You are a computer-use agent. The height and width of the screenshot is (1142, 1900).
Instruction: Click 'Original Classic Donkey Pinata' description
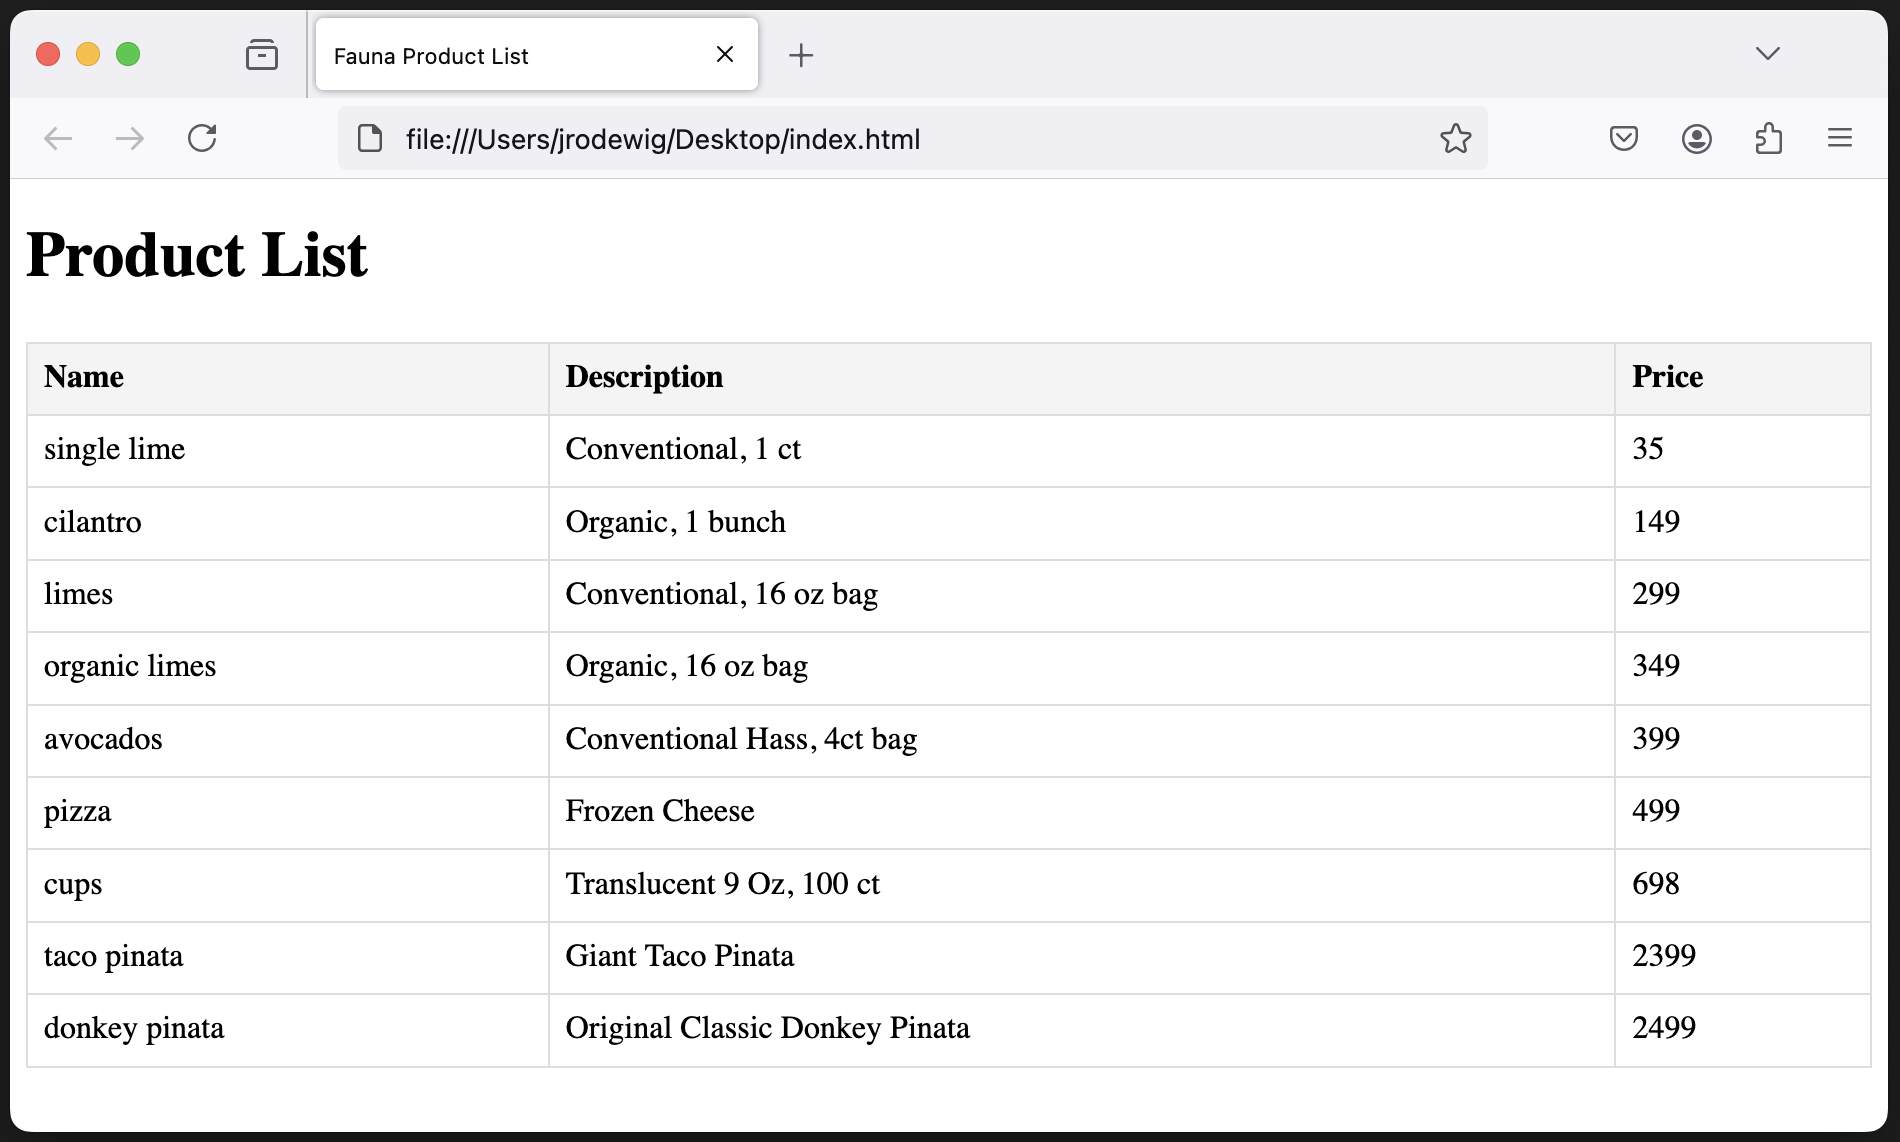767,1029
